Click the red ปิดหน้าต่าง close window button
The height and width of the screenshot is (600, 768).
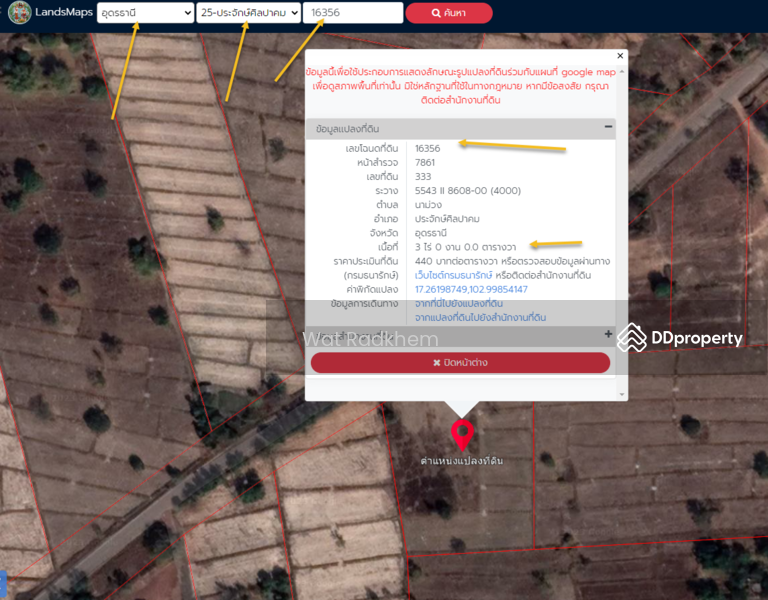click(x=460, y=362)
